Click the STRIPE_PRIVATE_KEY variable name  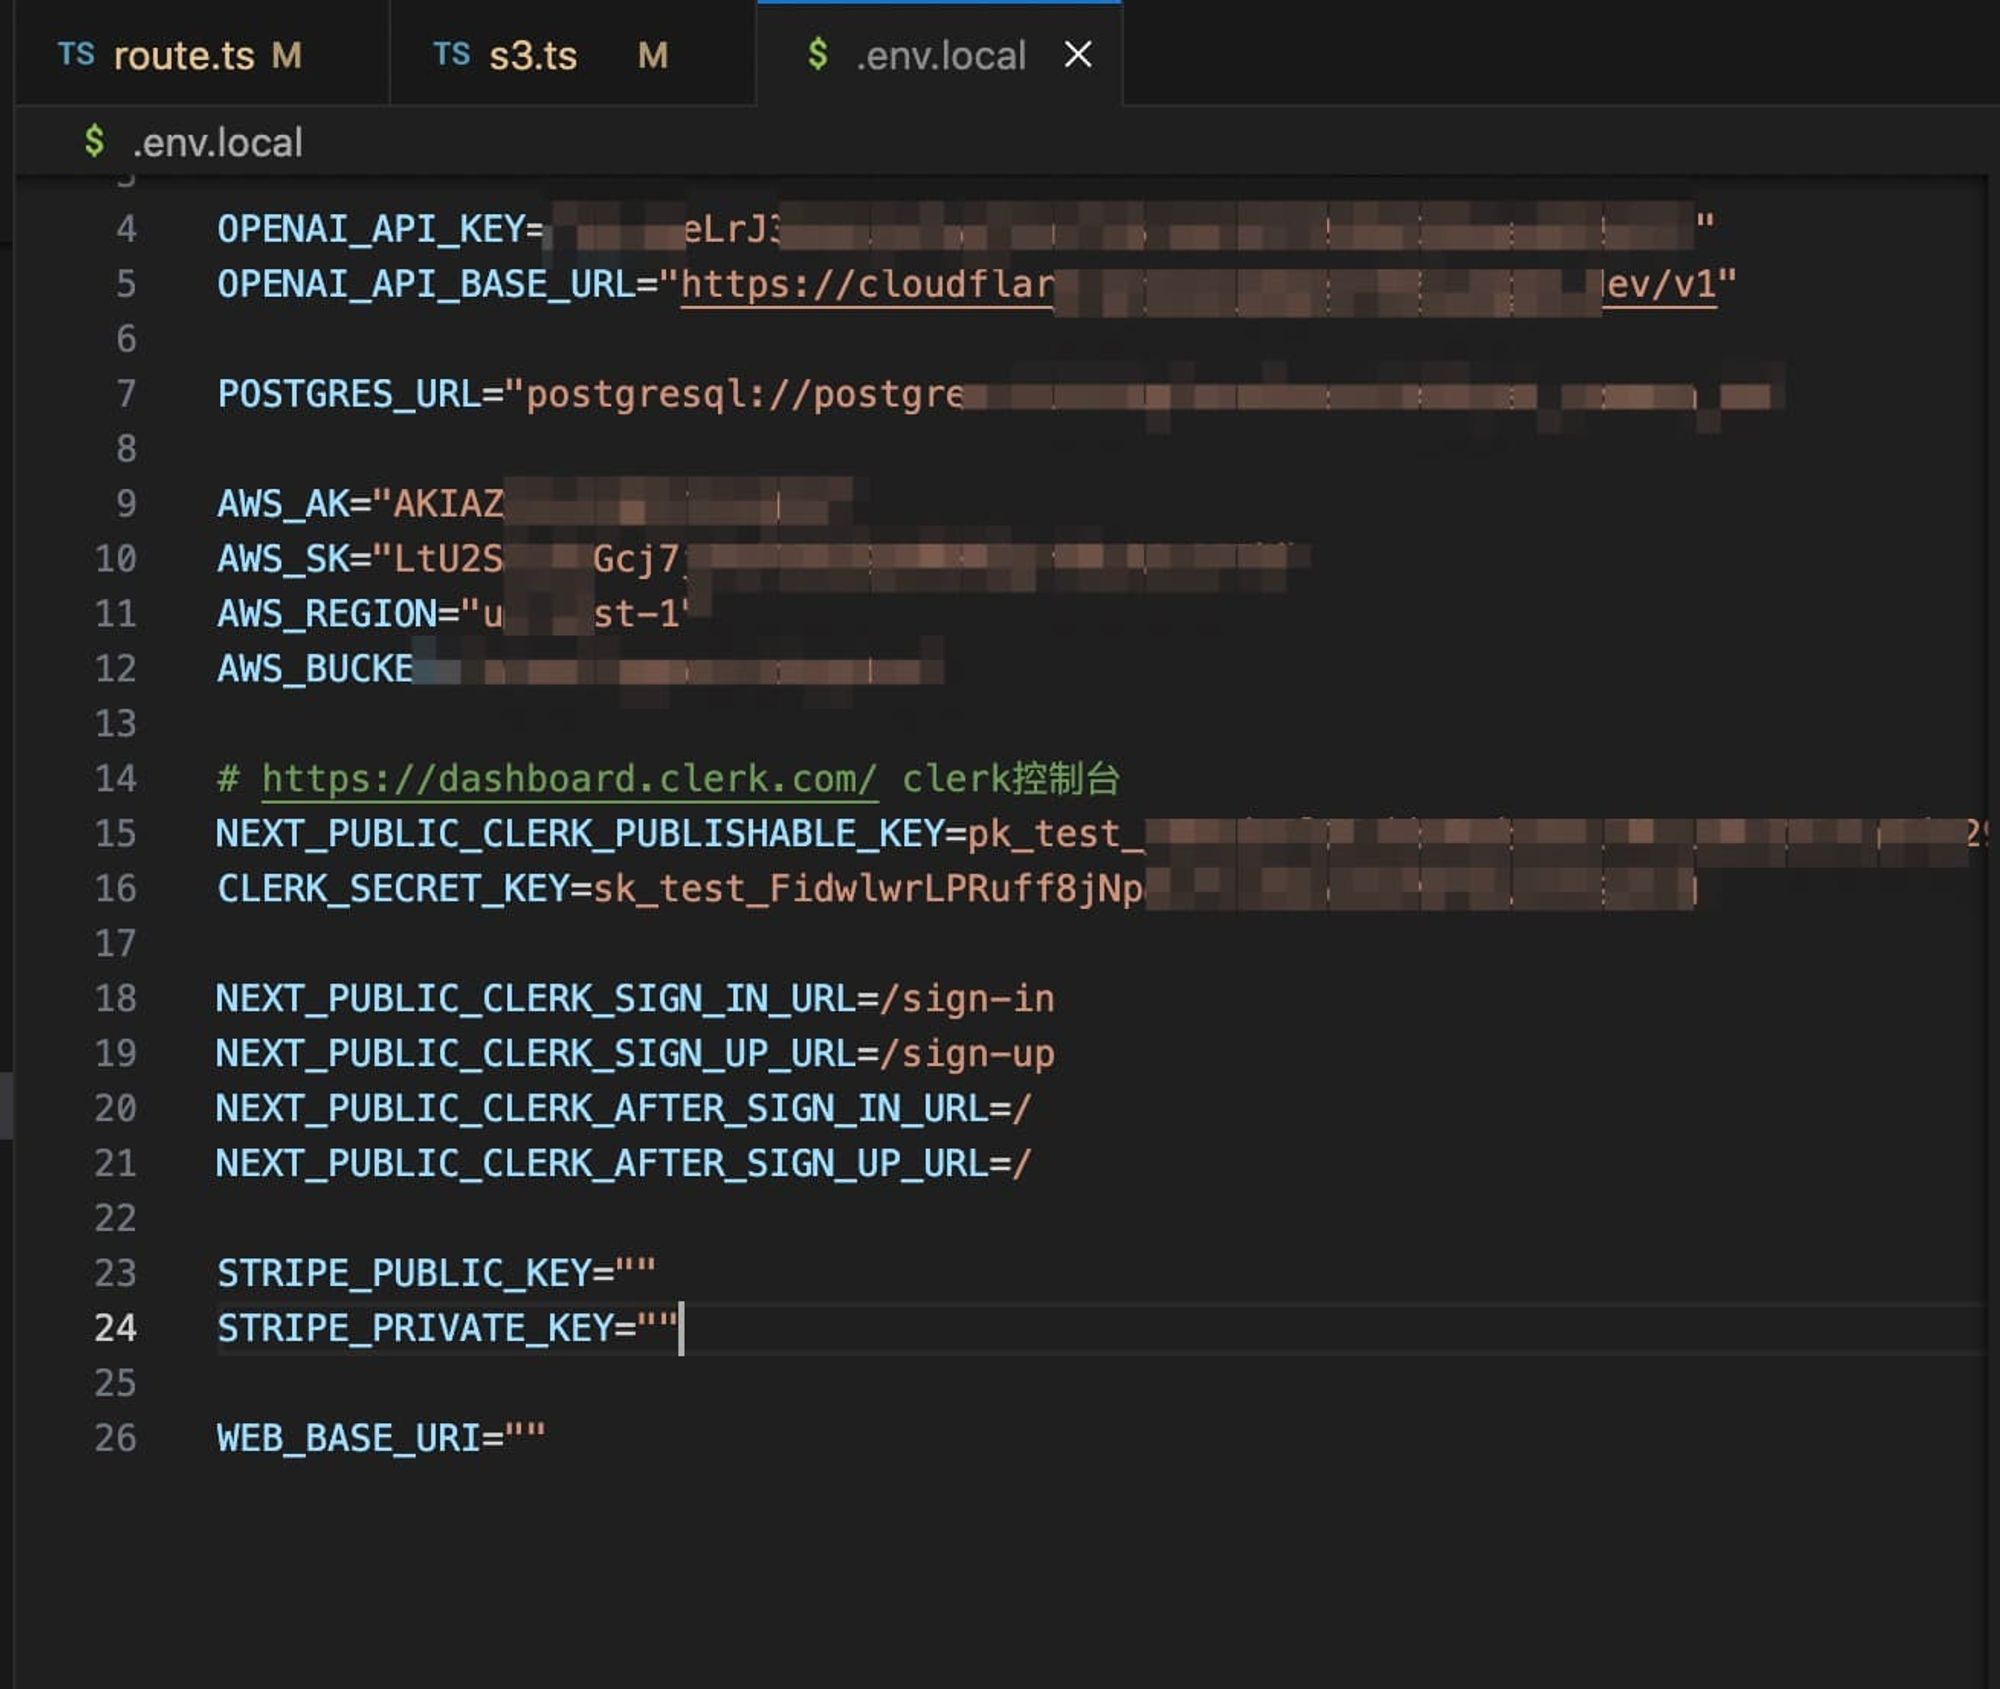click(x=415, y=1328)
